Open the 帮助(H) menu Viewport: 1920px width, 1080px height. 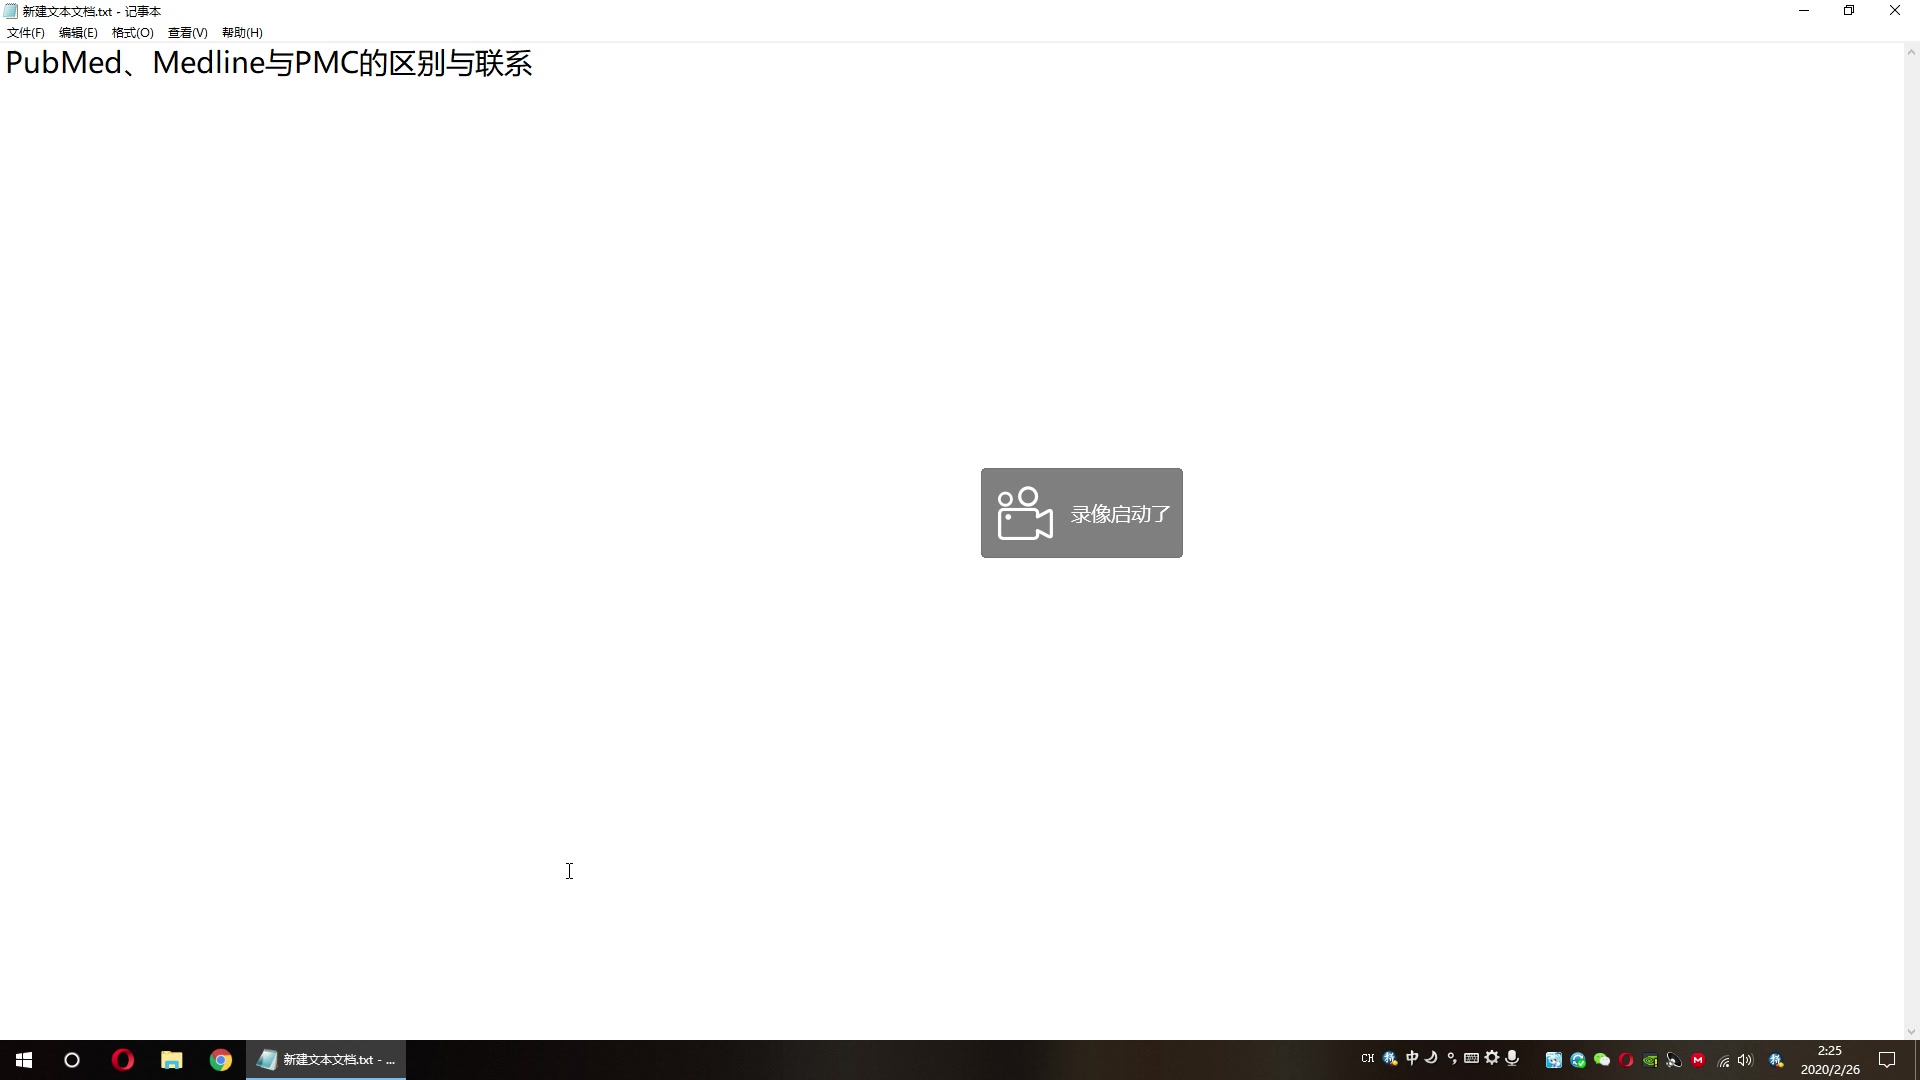pos(242,33)
